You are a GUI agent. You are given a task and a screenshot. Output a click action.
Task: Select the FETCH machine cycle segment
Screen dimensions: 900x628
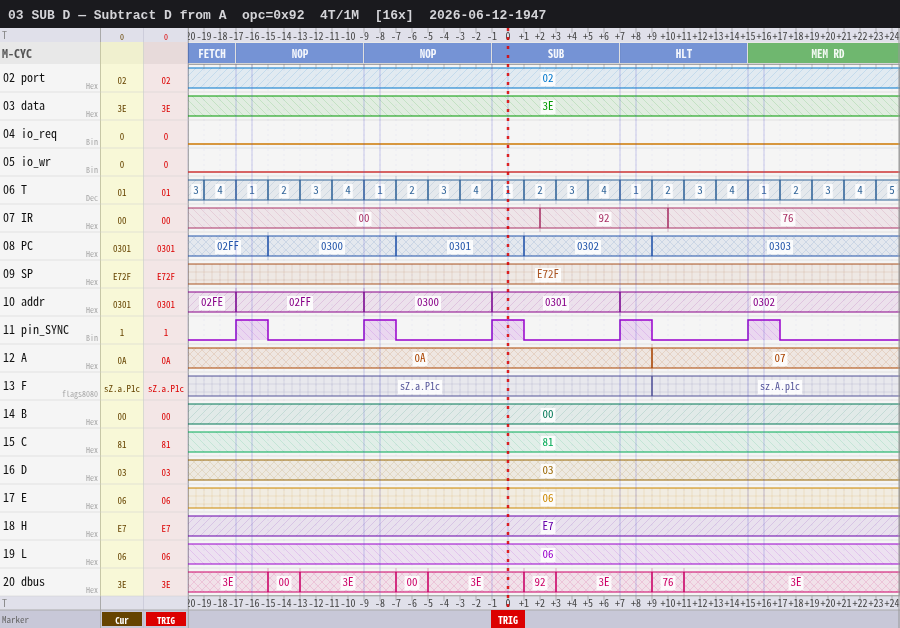point(212,54)
